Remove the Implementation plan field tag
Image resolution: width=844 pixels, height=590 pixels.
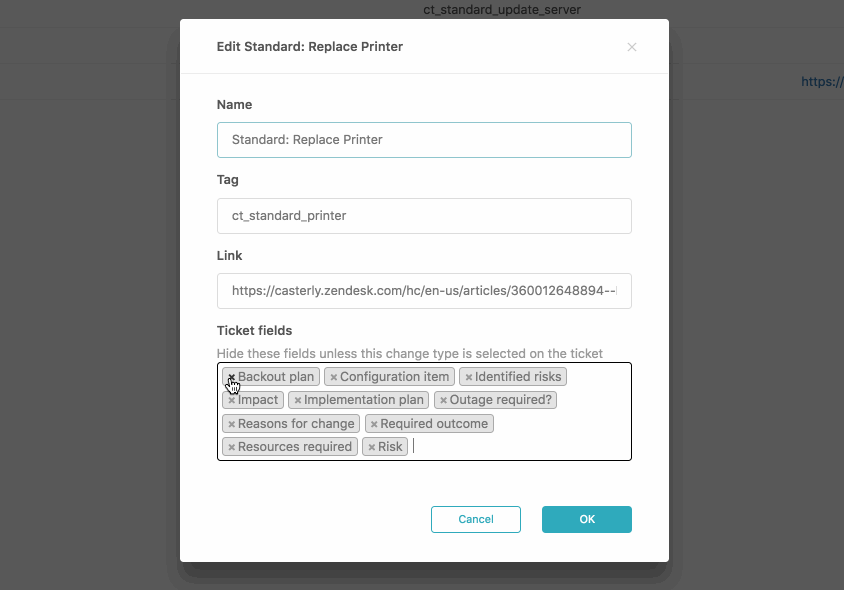pos(298,401)
